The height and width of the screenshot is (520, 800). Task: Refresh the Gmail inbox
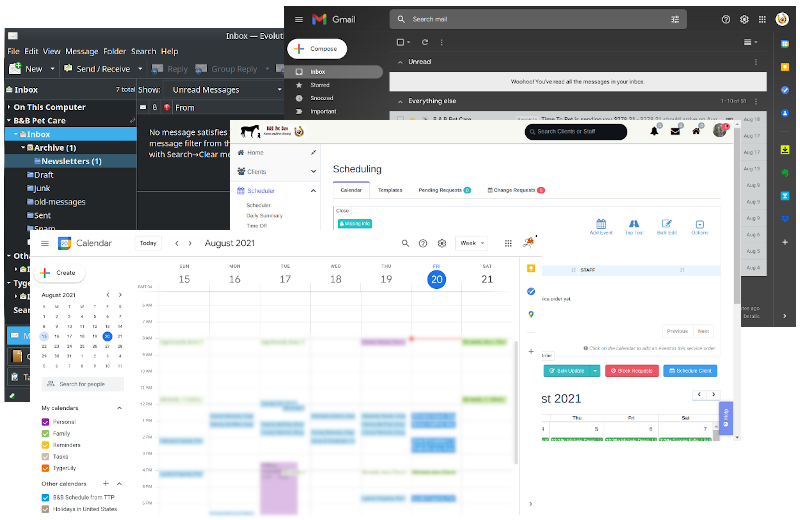point(424,42)
